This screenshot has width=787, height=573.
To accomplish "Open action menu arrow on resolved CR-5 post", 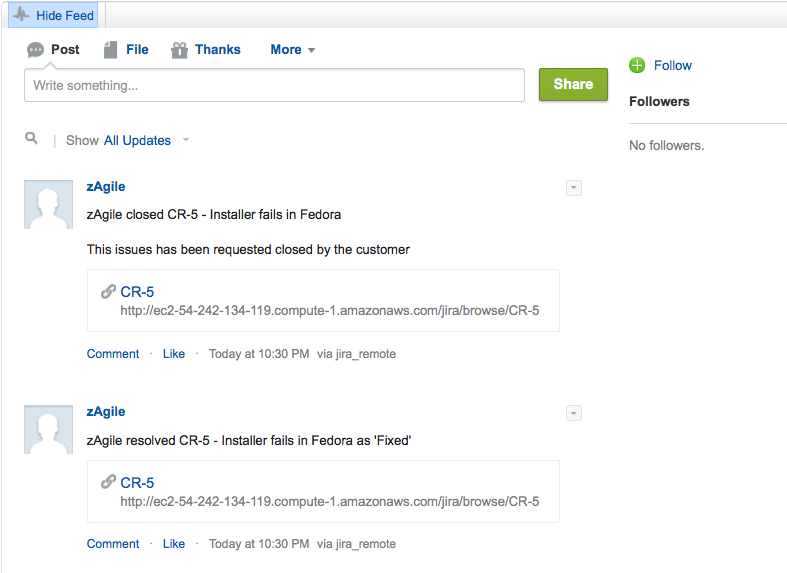I will click(x=573, y=413).
